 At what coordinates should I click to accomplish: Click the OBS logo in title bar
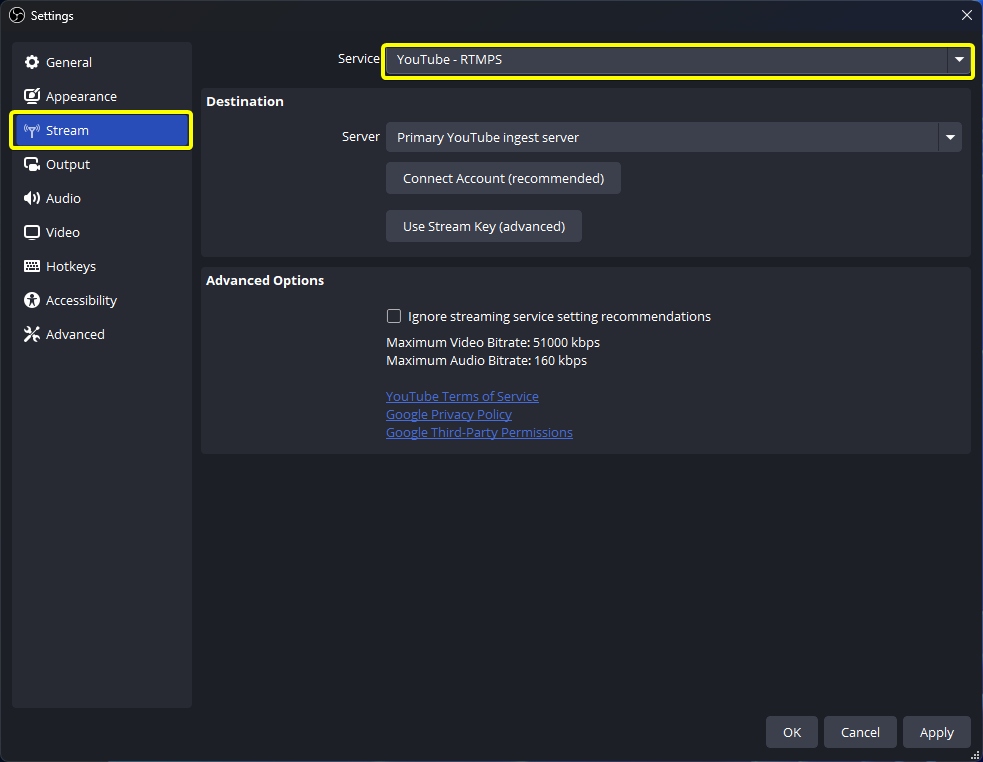tap(17, 15)
